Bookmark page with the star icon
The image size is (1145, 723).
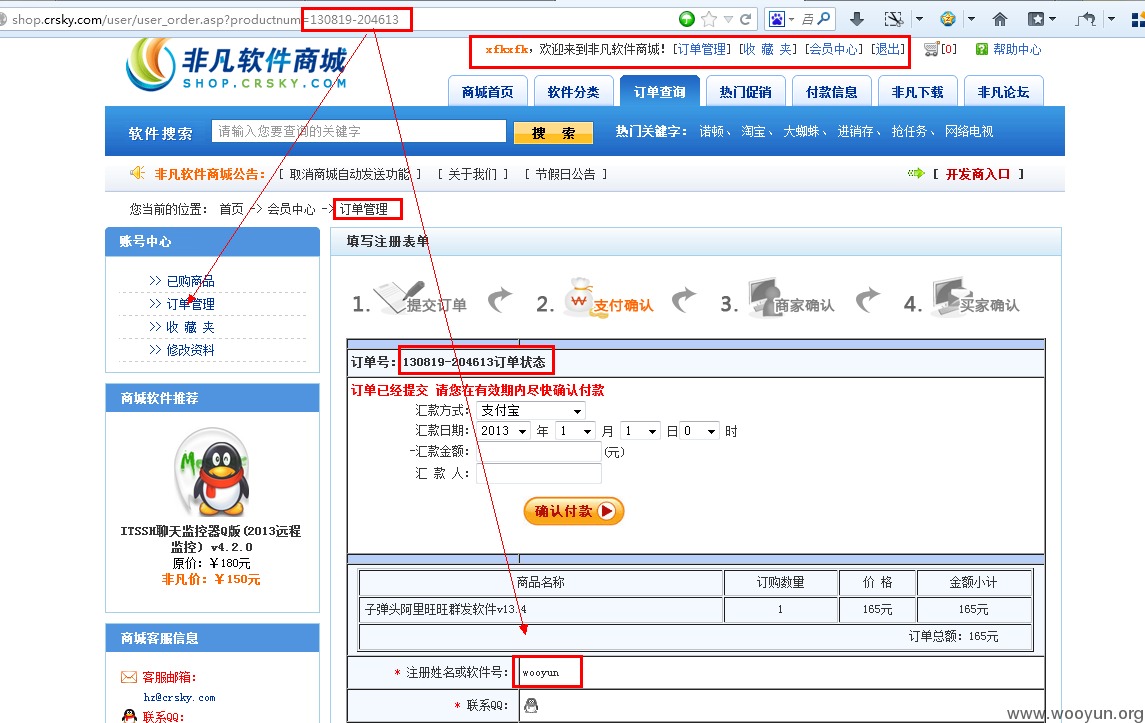pos(708,19)
